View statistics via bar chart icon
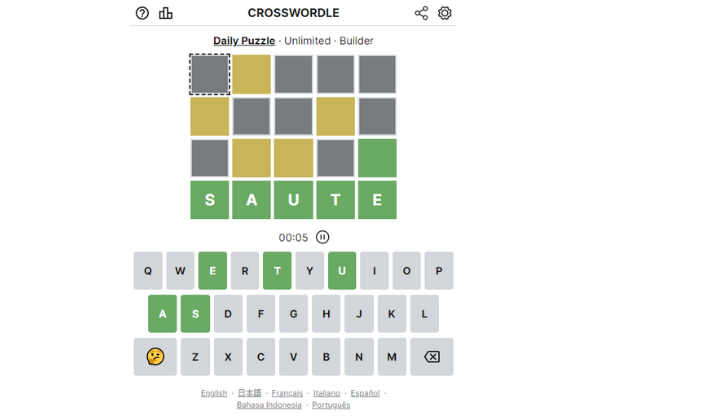715x420 pixels. [166, 13]
